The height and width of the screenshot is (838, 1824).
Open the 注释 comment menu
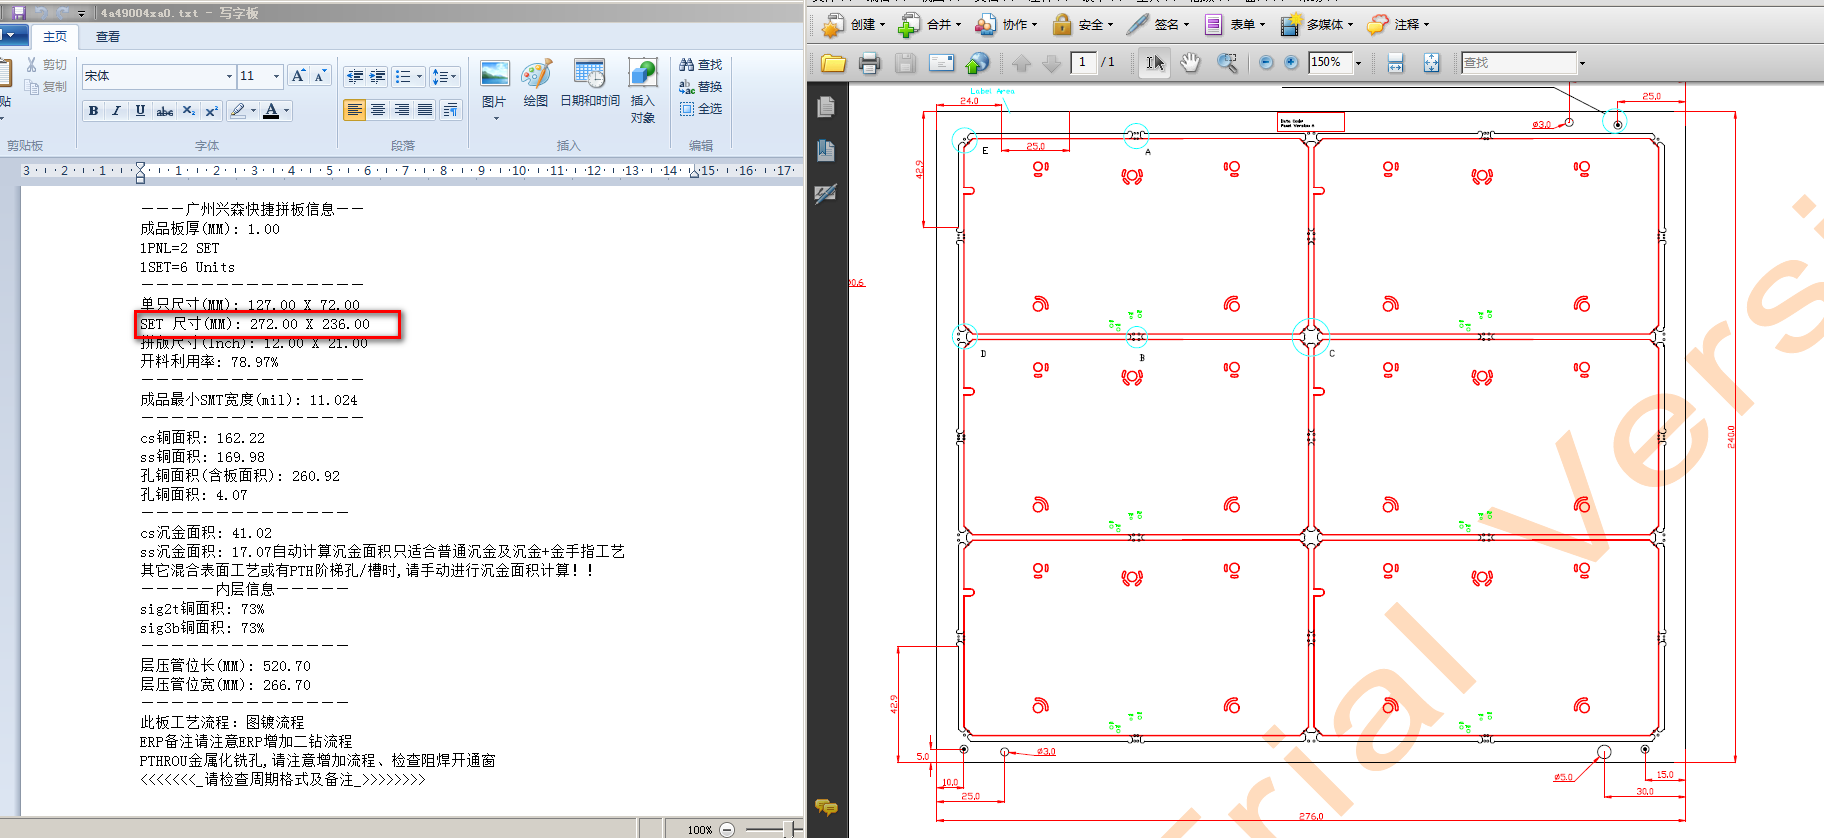coord(1399,25)
